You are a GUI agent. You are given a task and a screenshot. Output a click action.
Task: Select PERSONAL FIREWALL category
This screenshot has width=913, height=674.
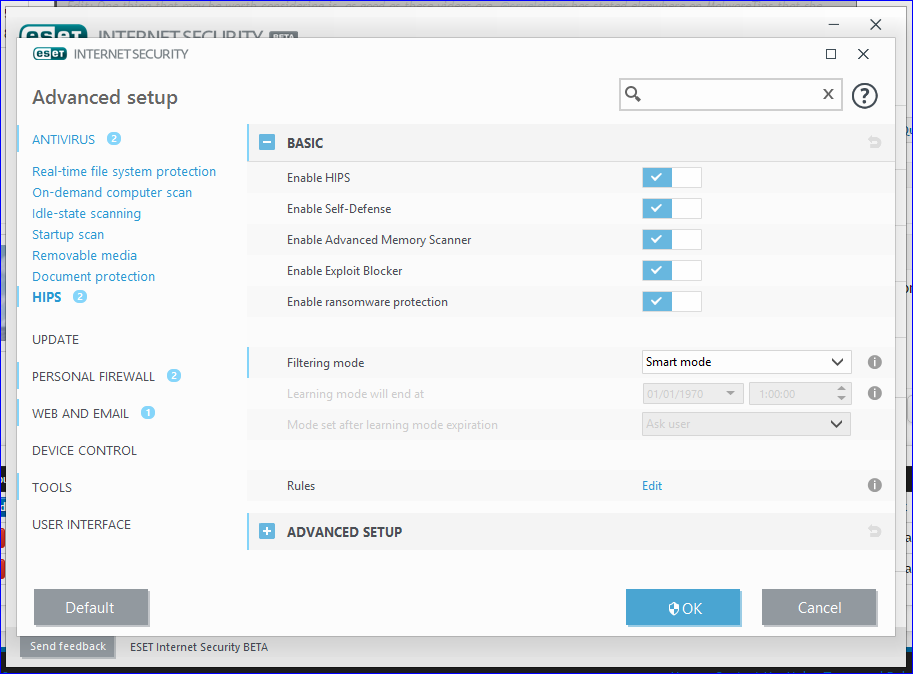point(93,377)
